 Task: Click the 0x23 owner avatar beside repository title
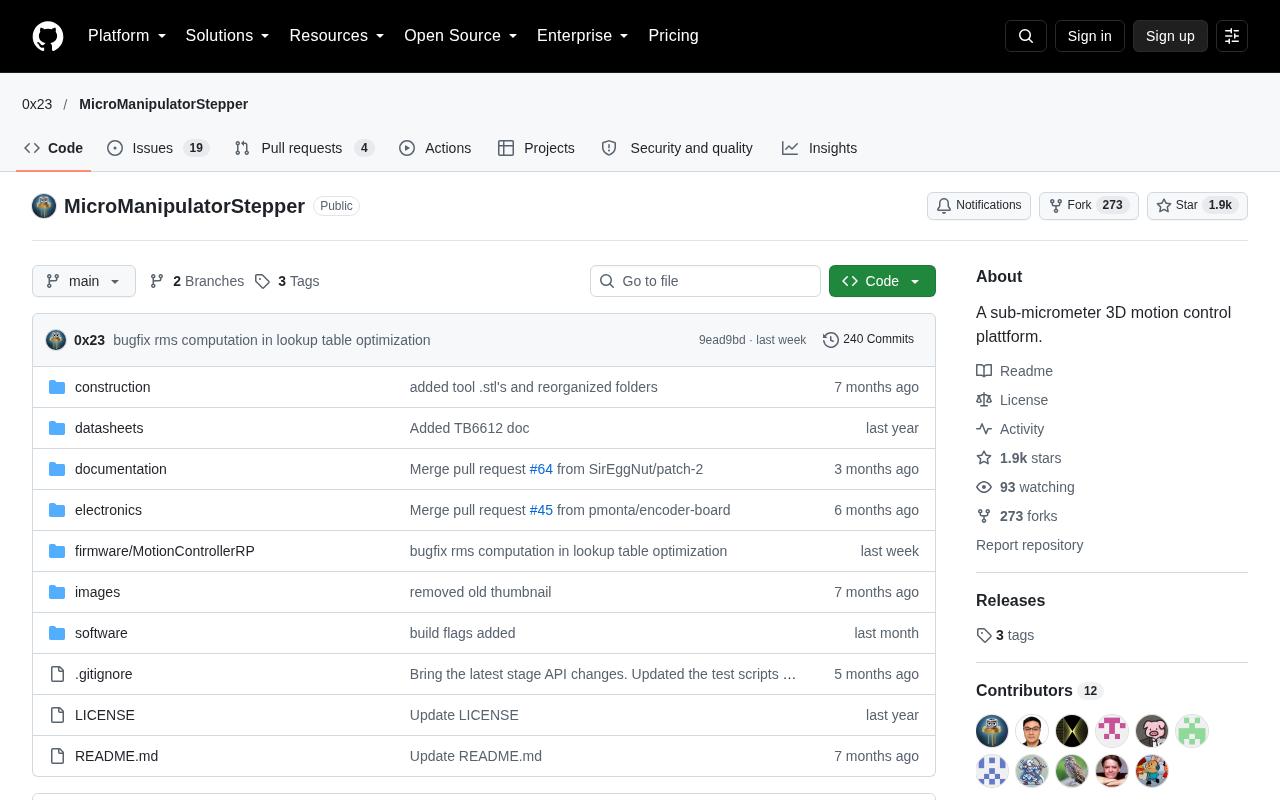tap(44, 206)
